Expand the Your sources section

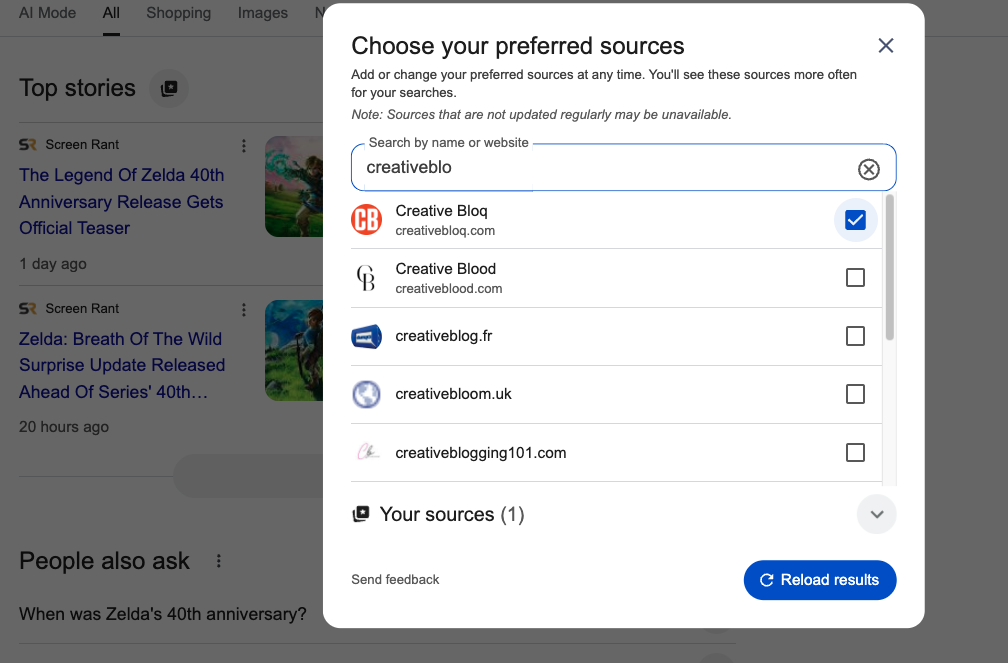[x=876, y=513]
